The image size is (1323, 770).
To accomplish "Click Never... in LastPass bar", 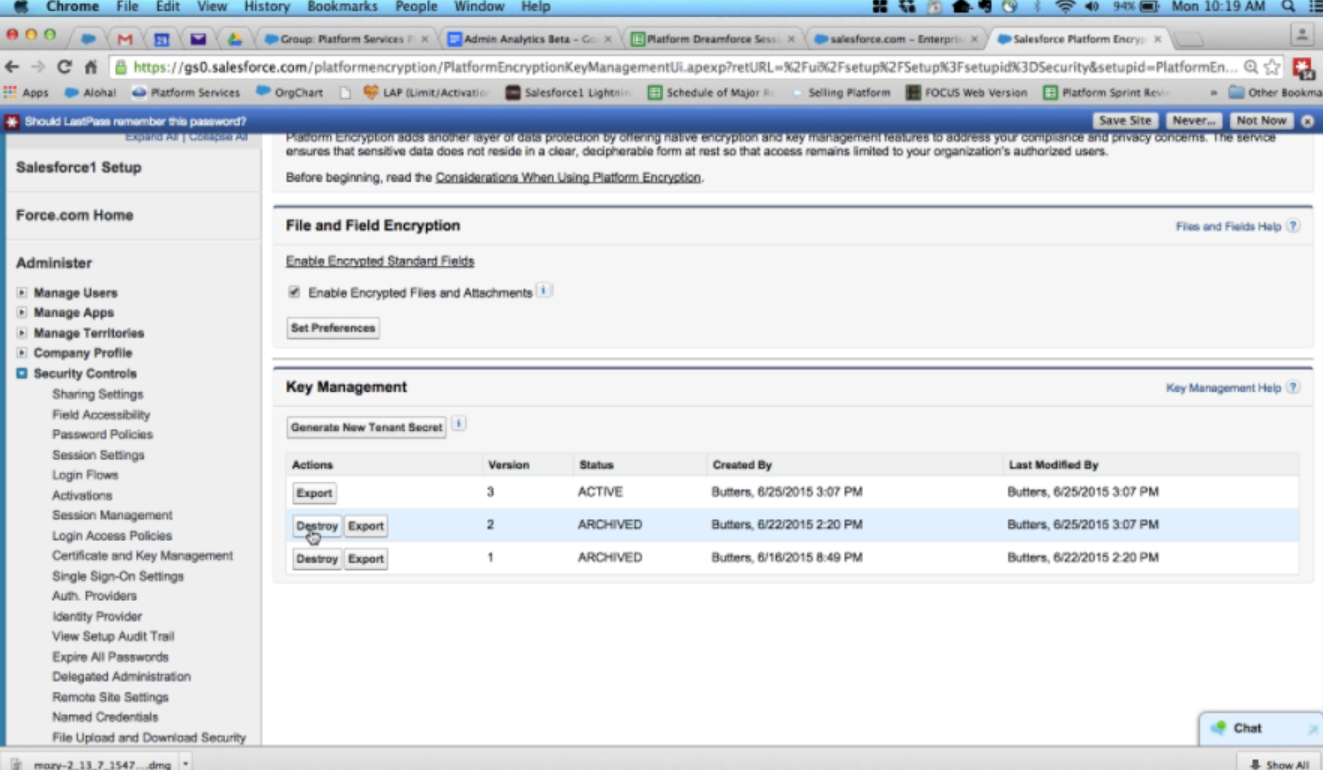I will tap(1193, 120).
